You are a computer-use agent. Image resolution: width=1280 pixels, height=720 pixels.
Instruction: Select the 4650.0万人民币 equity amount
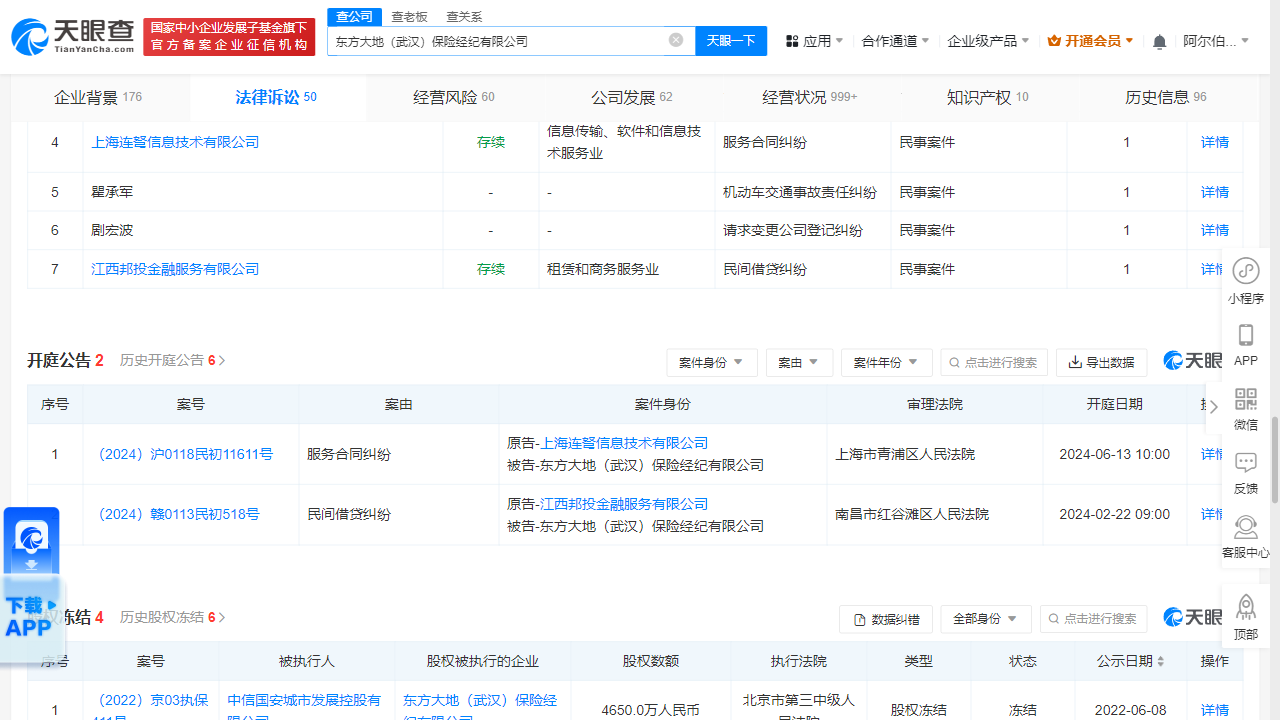click(x=650, y=710)
